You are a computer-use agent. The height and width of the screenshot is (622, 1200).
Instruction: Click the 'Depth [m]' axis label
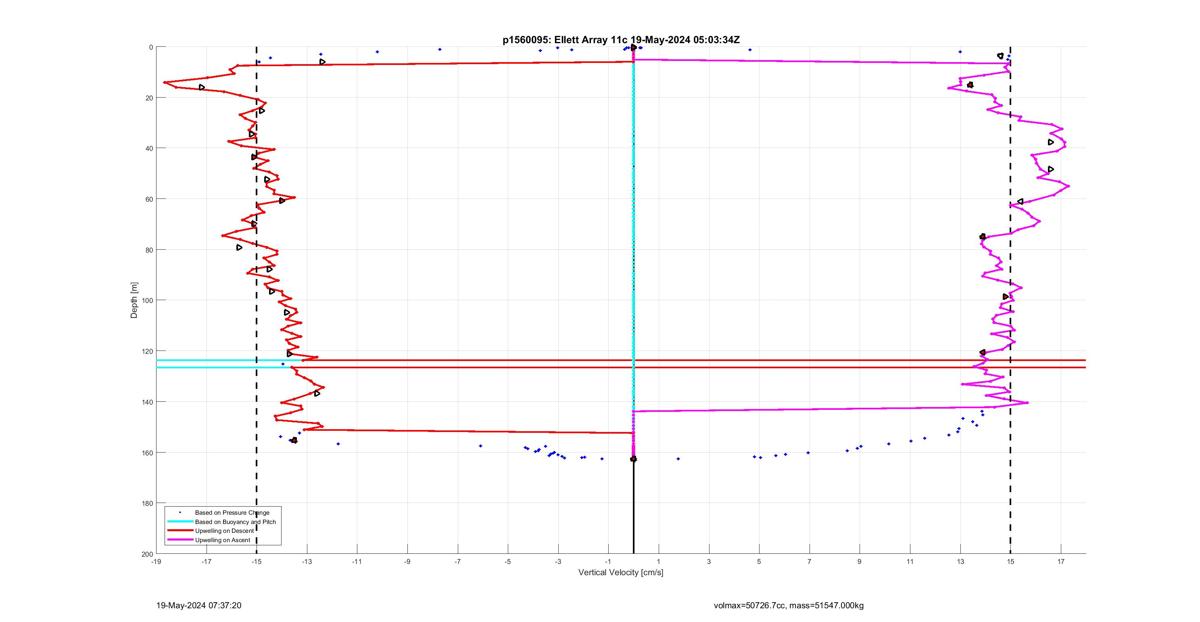click(133, 300)
